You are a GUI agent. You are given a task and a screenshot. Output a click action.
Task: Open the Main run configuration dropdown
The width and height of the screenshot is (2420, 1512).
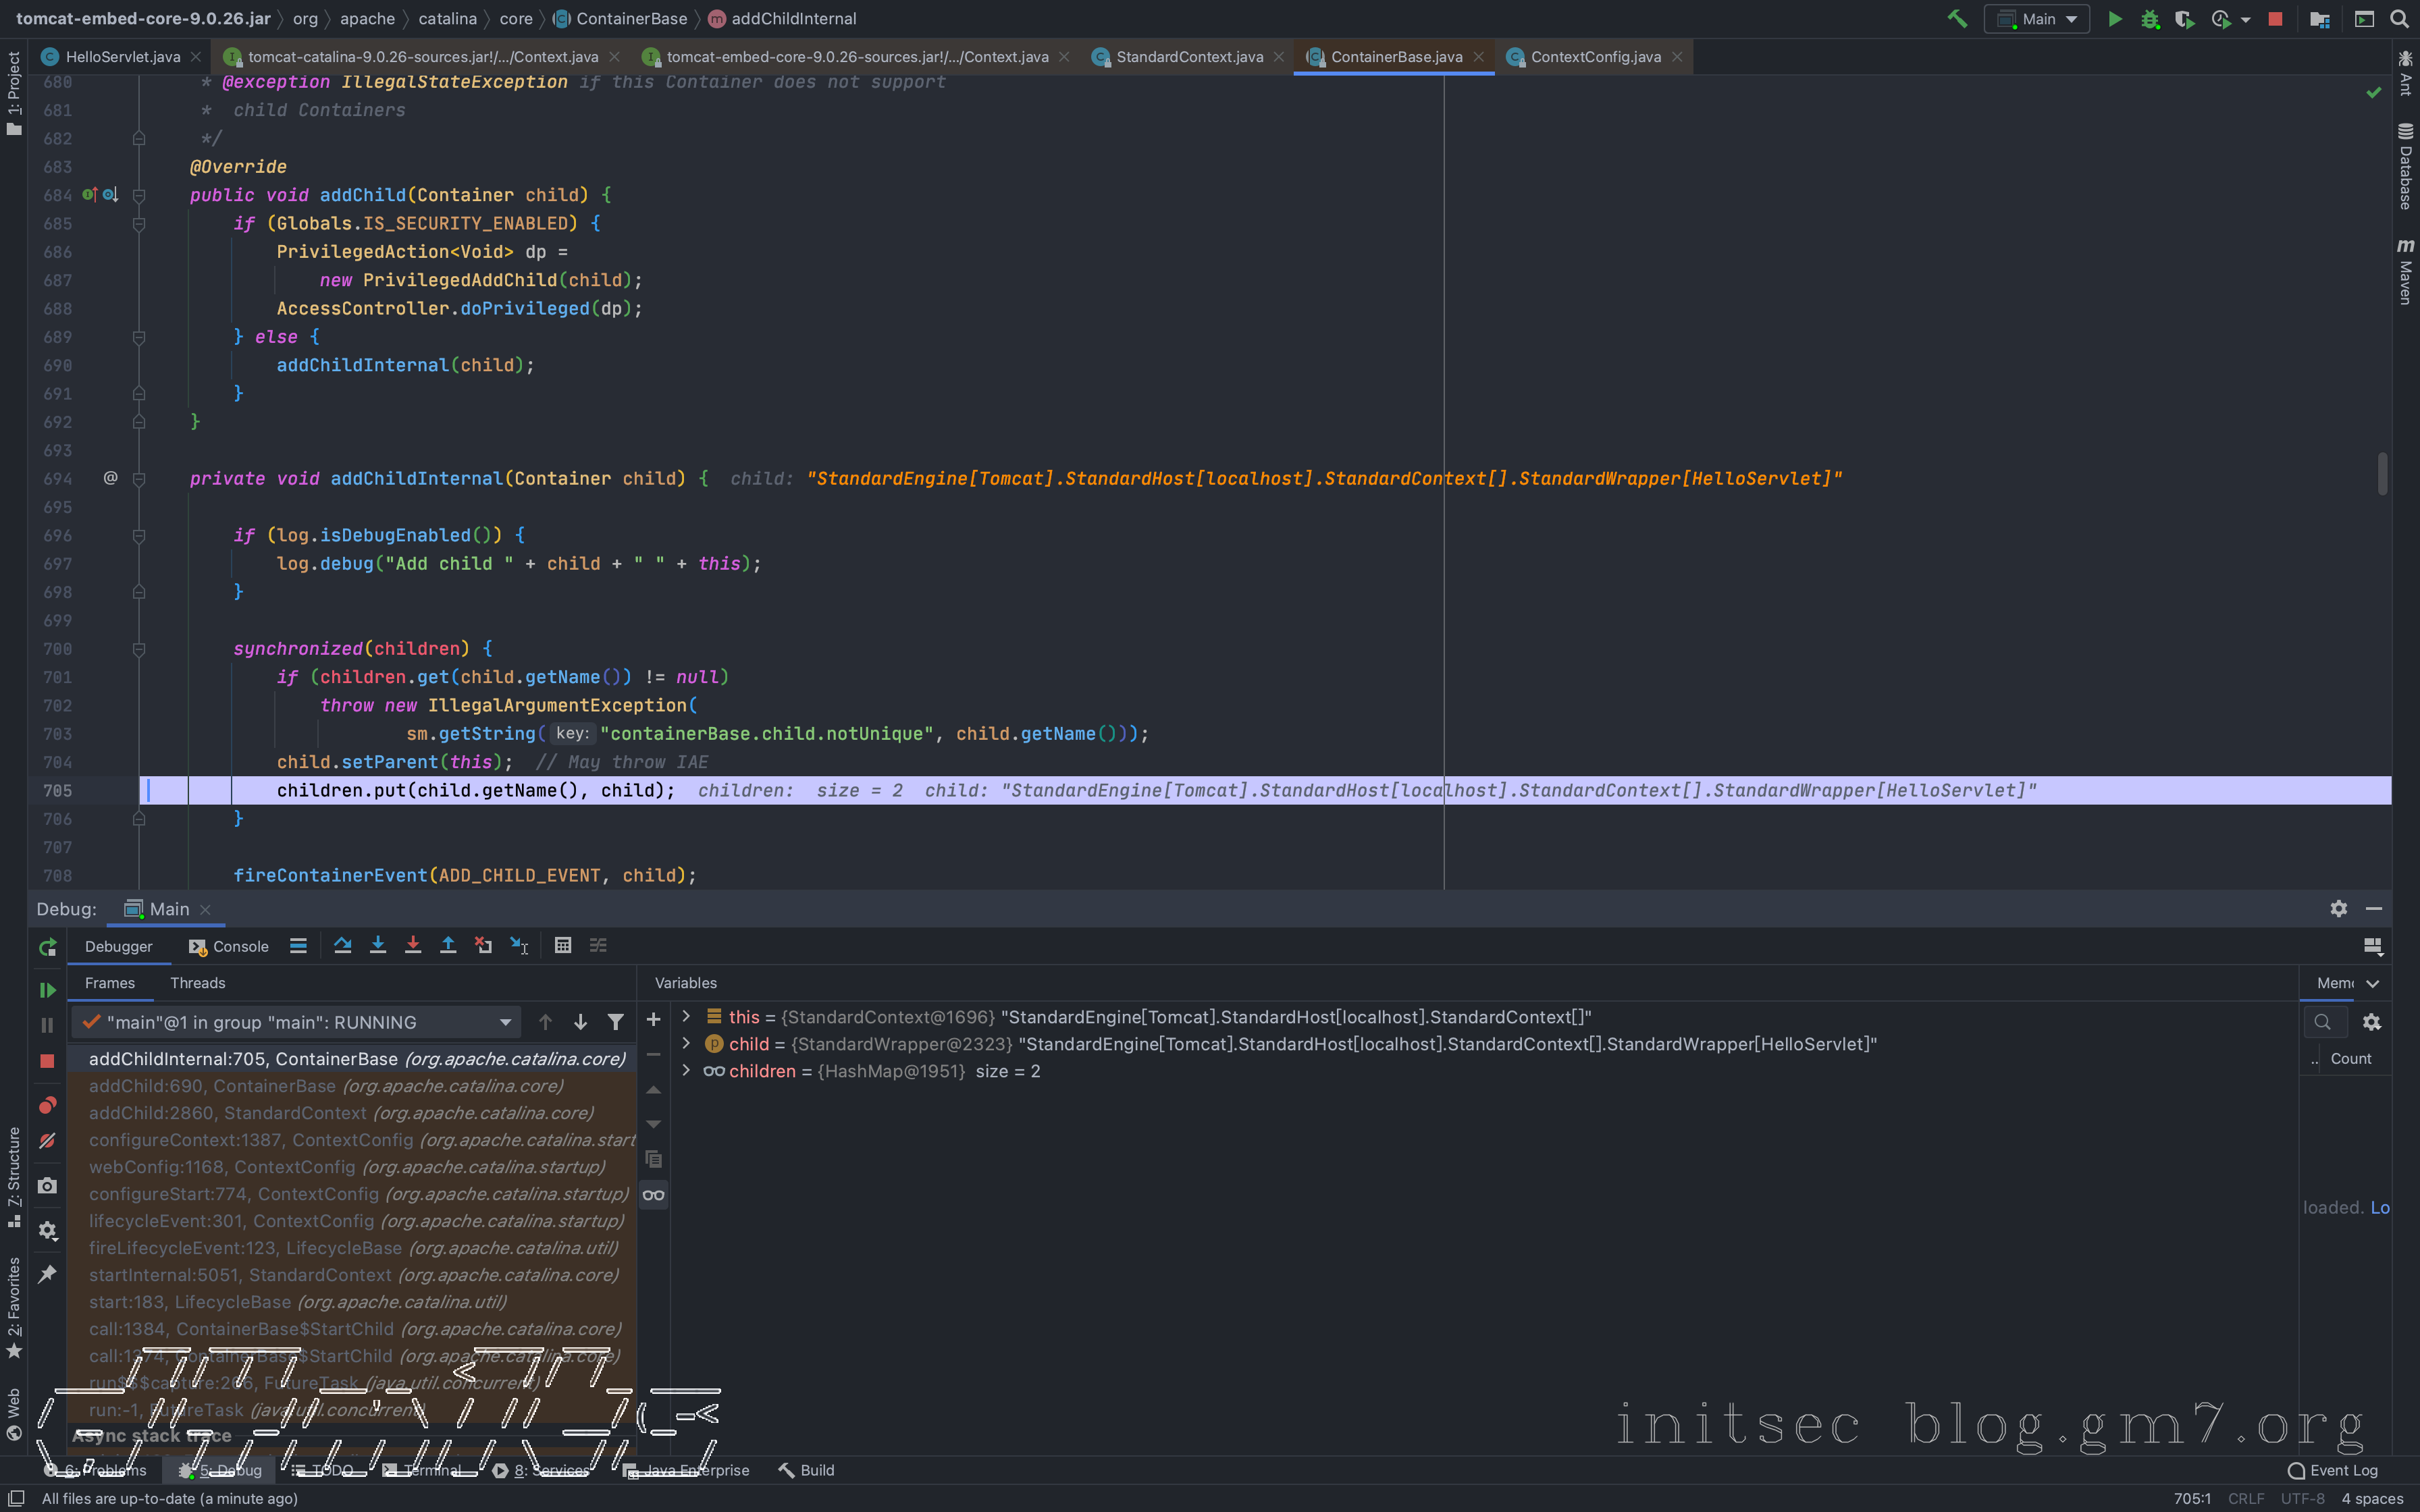point(2037,19)
